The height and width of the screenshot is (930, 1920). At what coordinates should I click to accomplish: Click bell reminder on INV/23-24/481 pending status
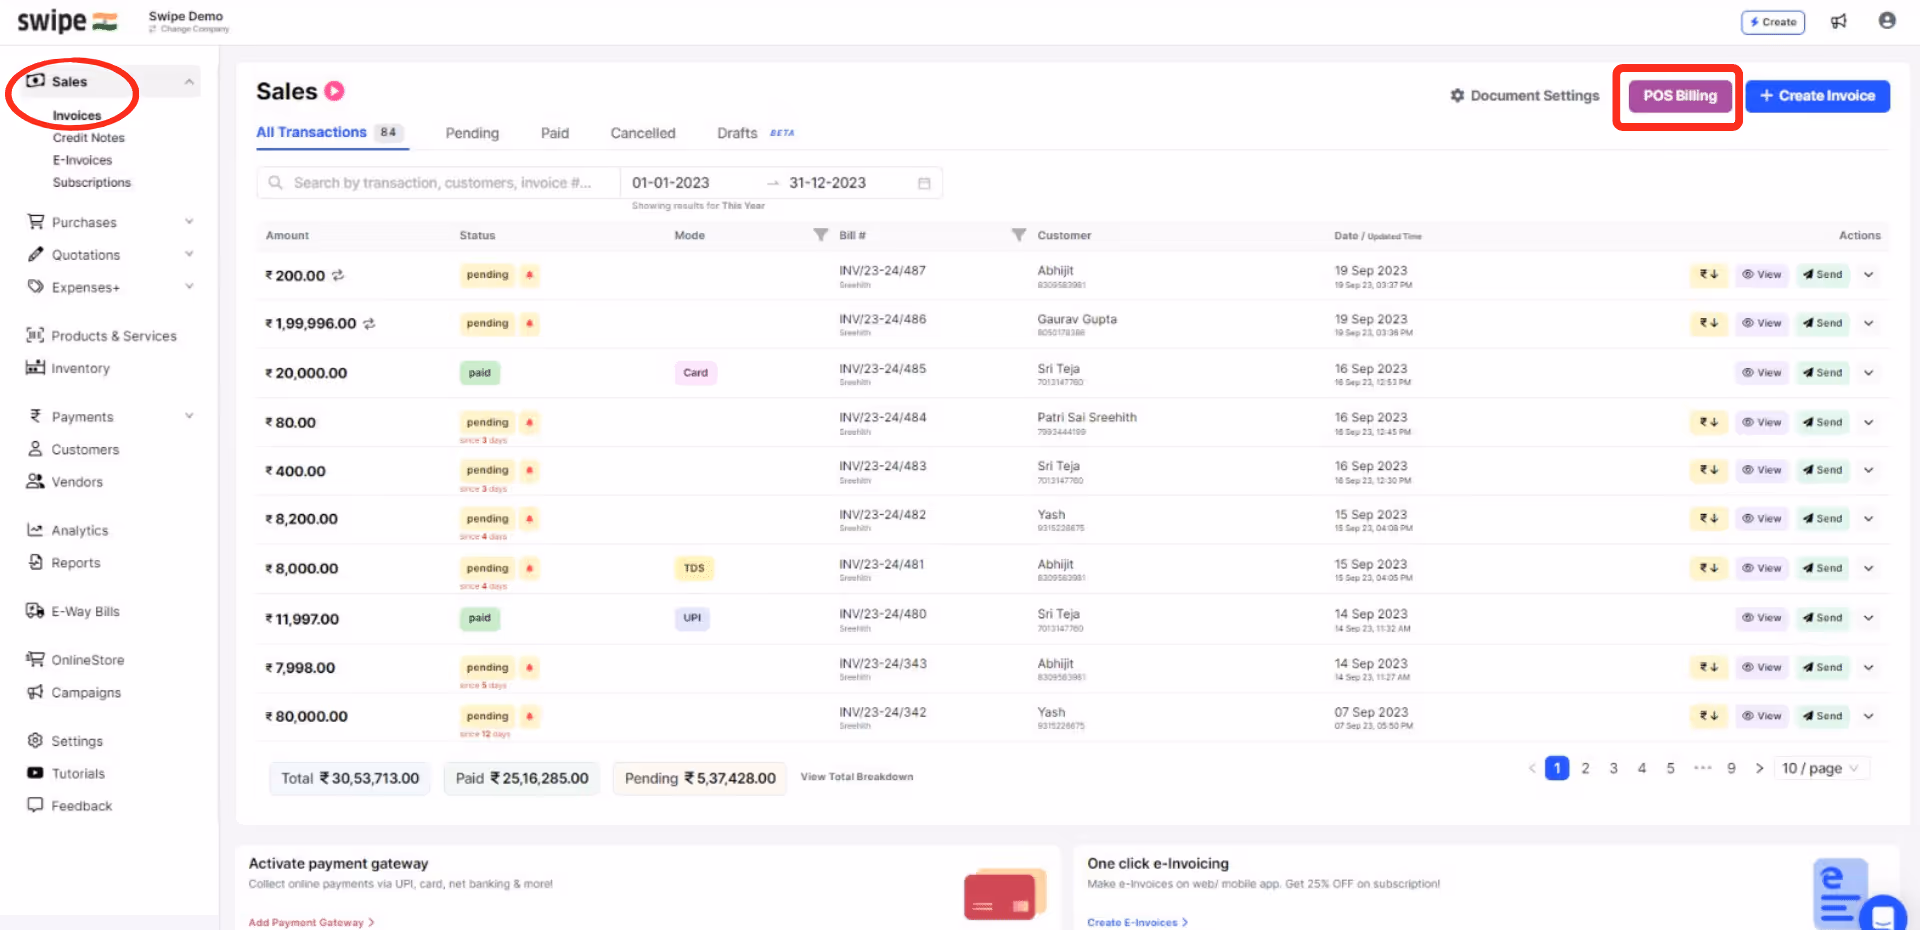(x=529, y=568)
